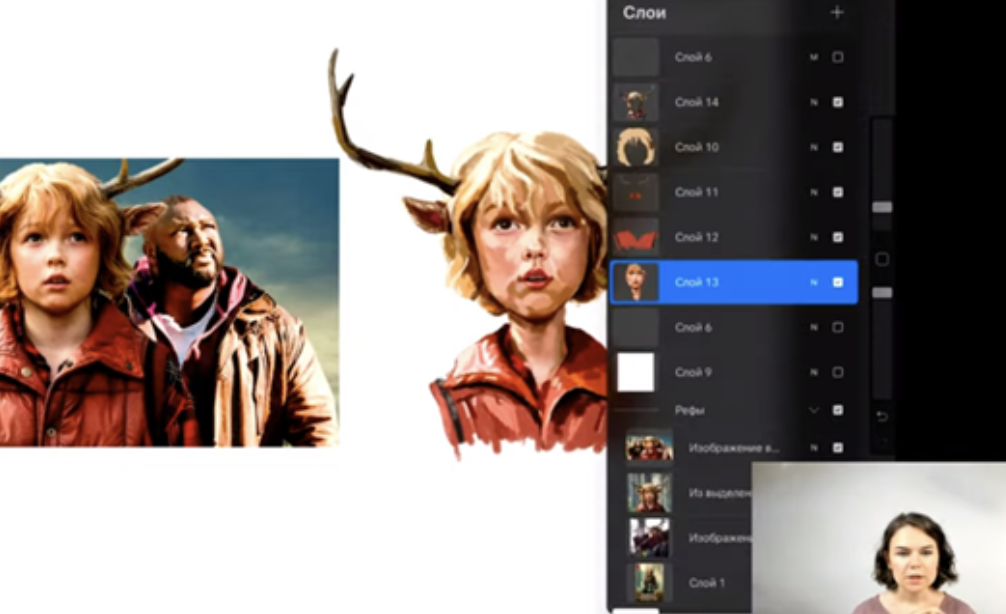
Task: Click the reference photo on the canvas
Action: click(x=169, y=302)
